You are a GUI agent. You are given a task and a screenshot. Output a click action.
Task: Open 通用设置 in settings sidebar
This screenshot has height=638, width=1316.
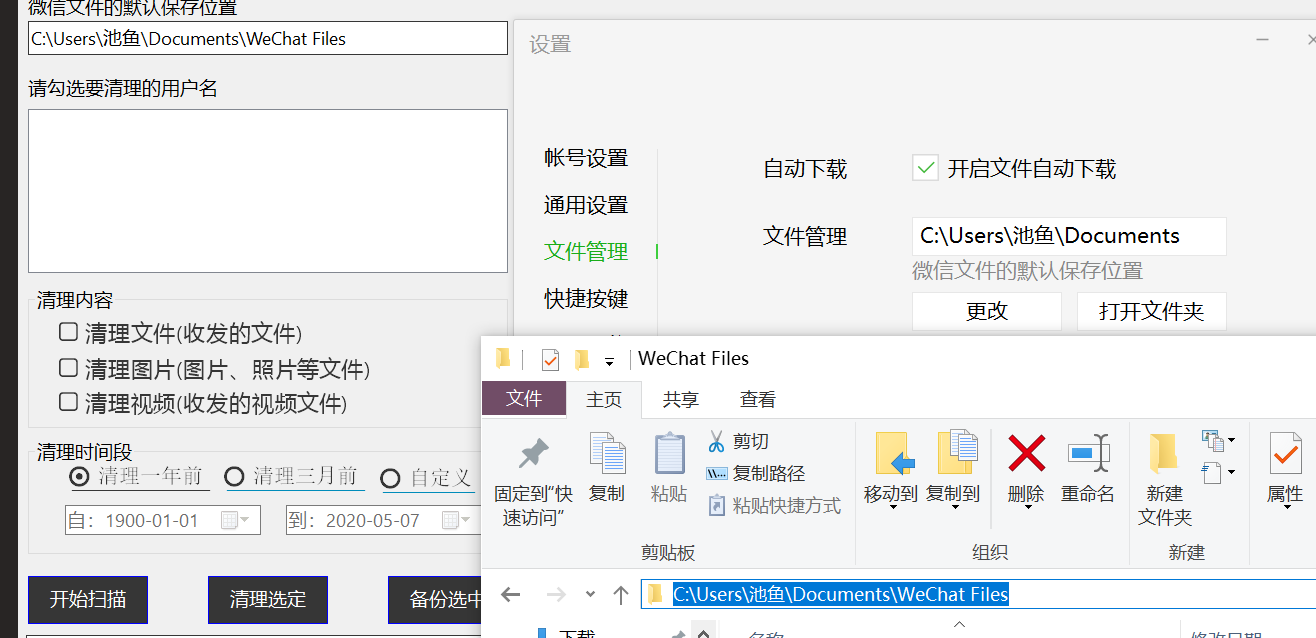coord(586,205)
